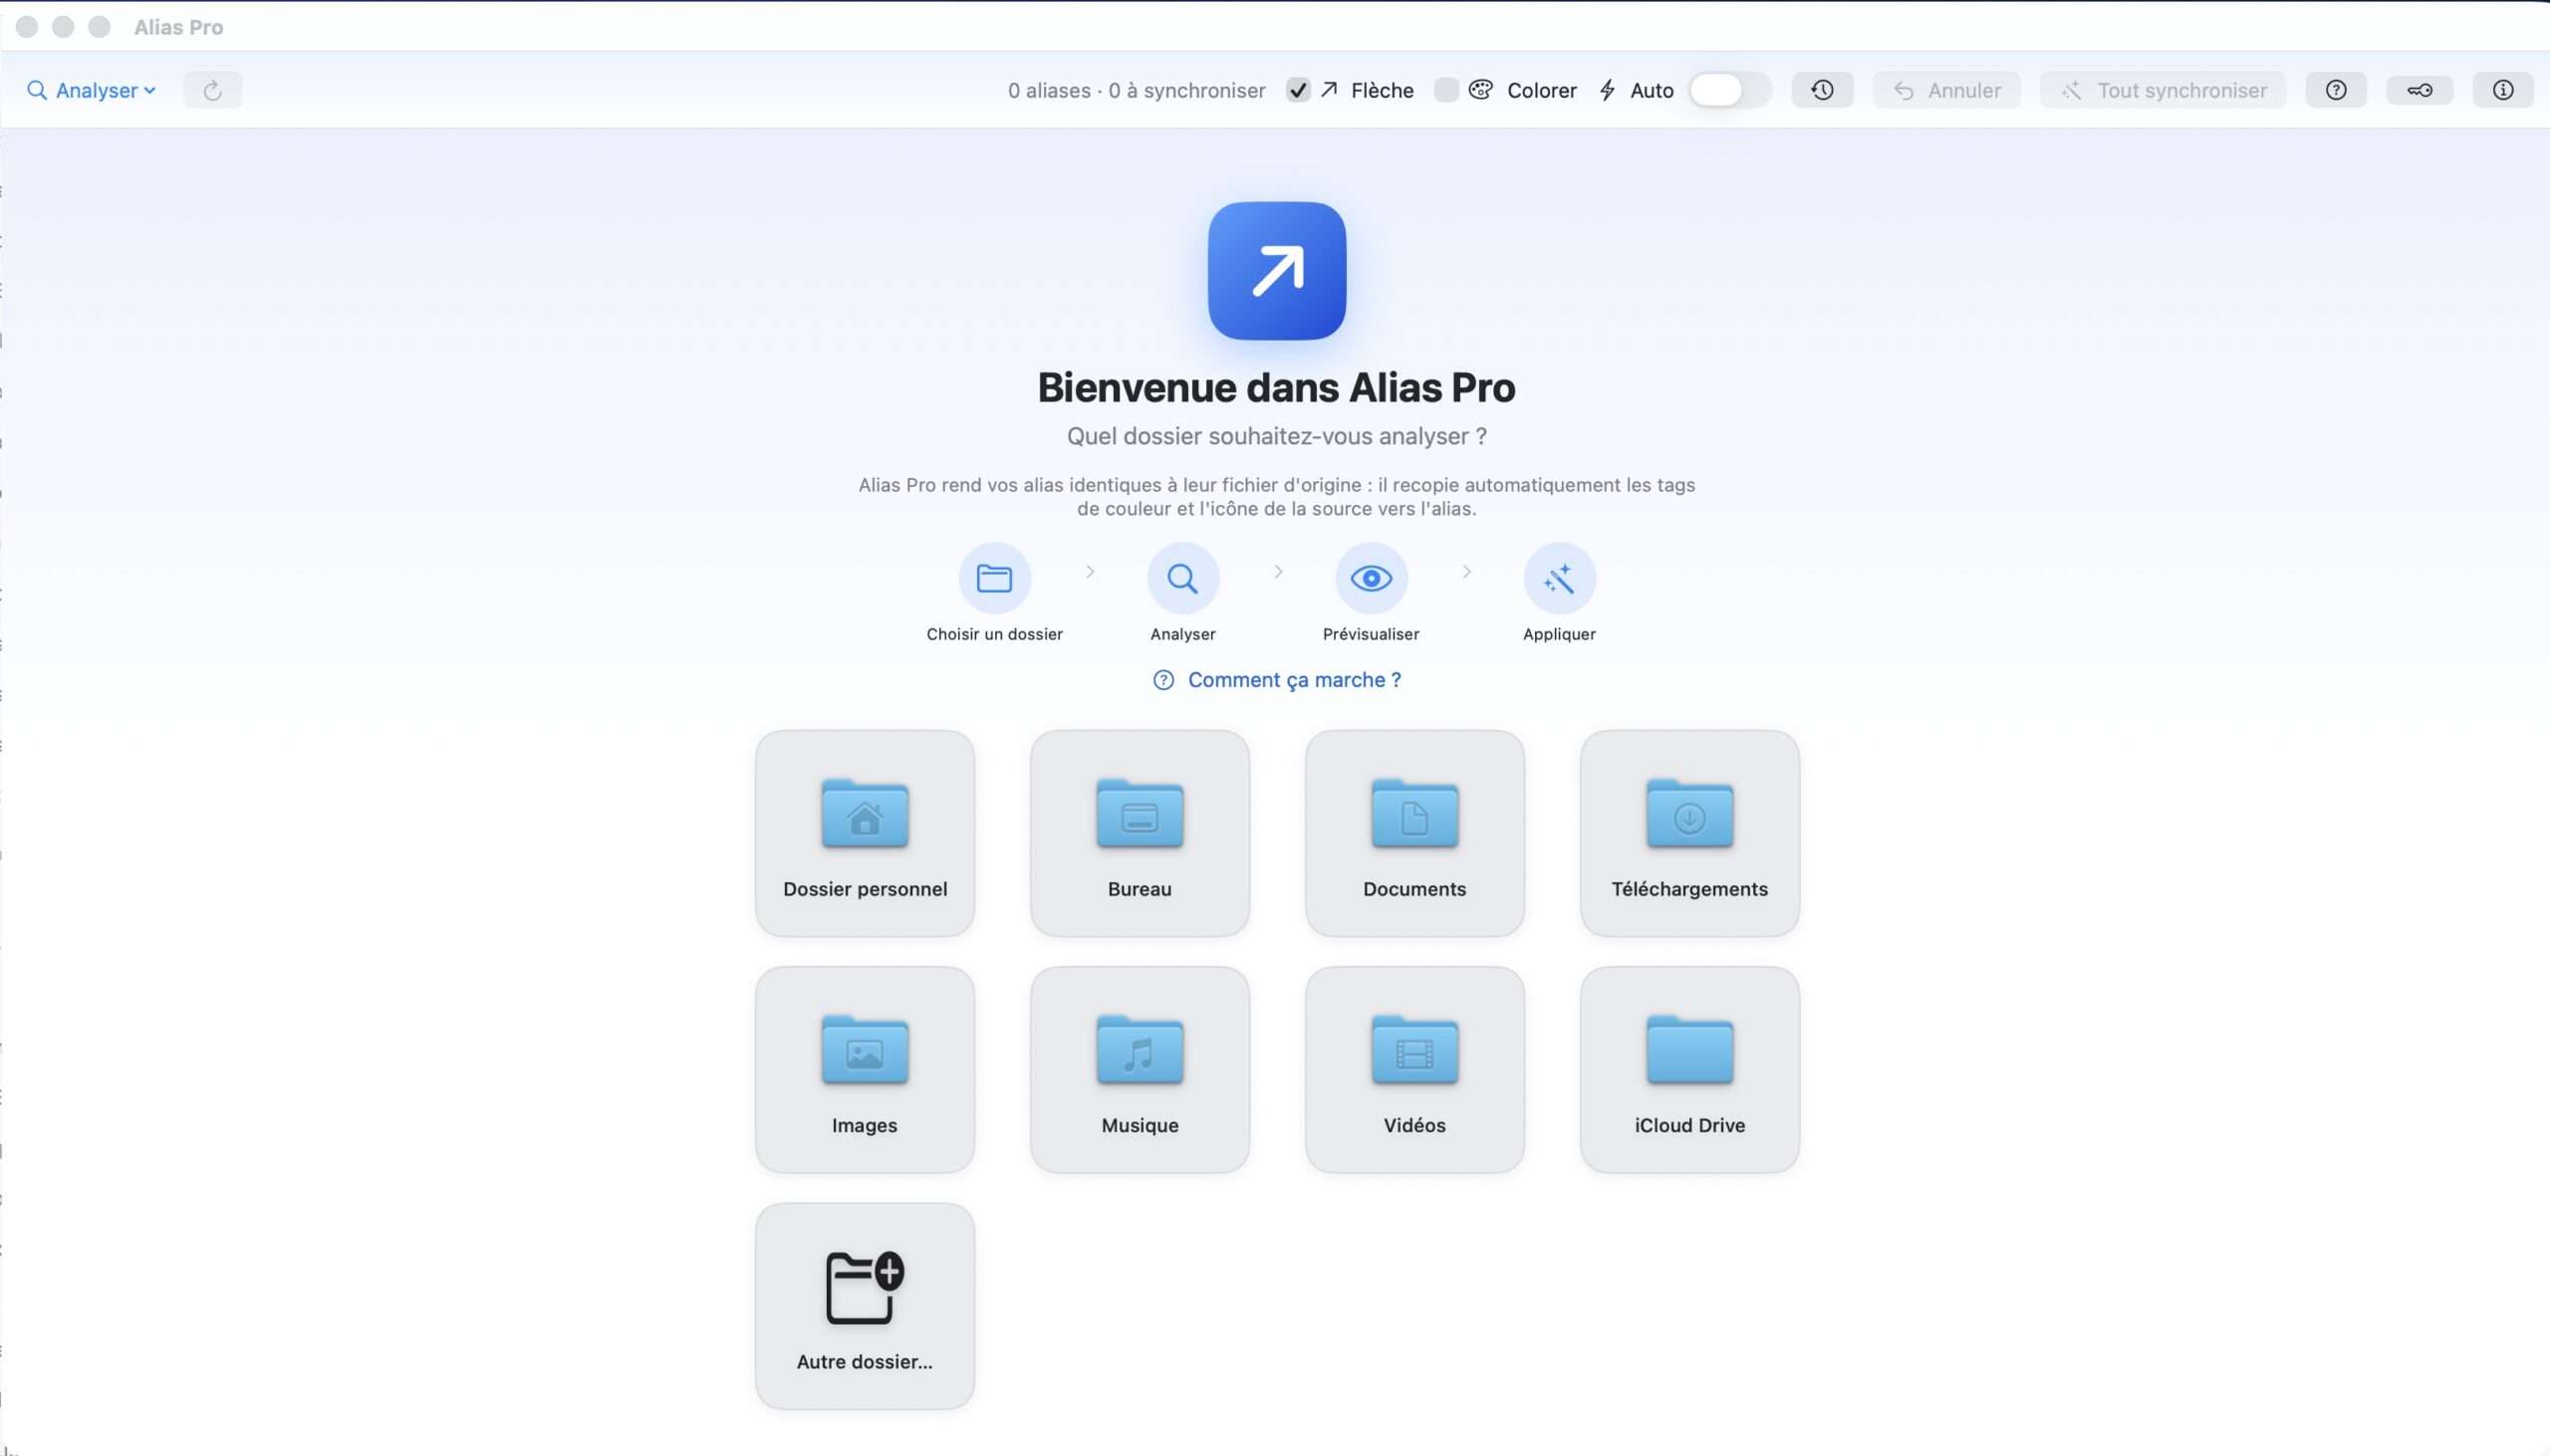Image resolution: width=2550 pixels, height=1456 pixels.
Task: Select the Dossier personnel folder
Action: click(x=865, y=833)
